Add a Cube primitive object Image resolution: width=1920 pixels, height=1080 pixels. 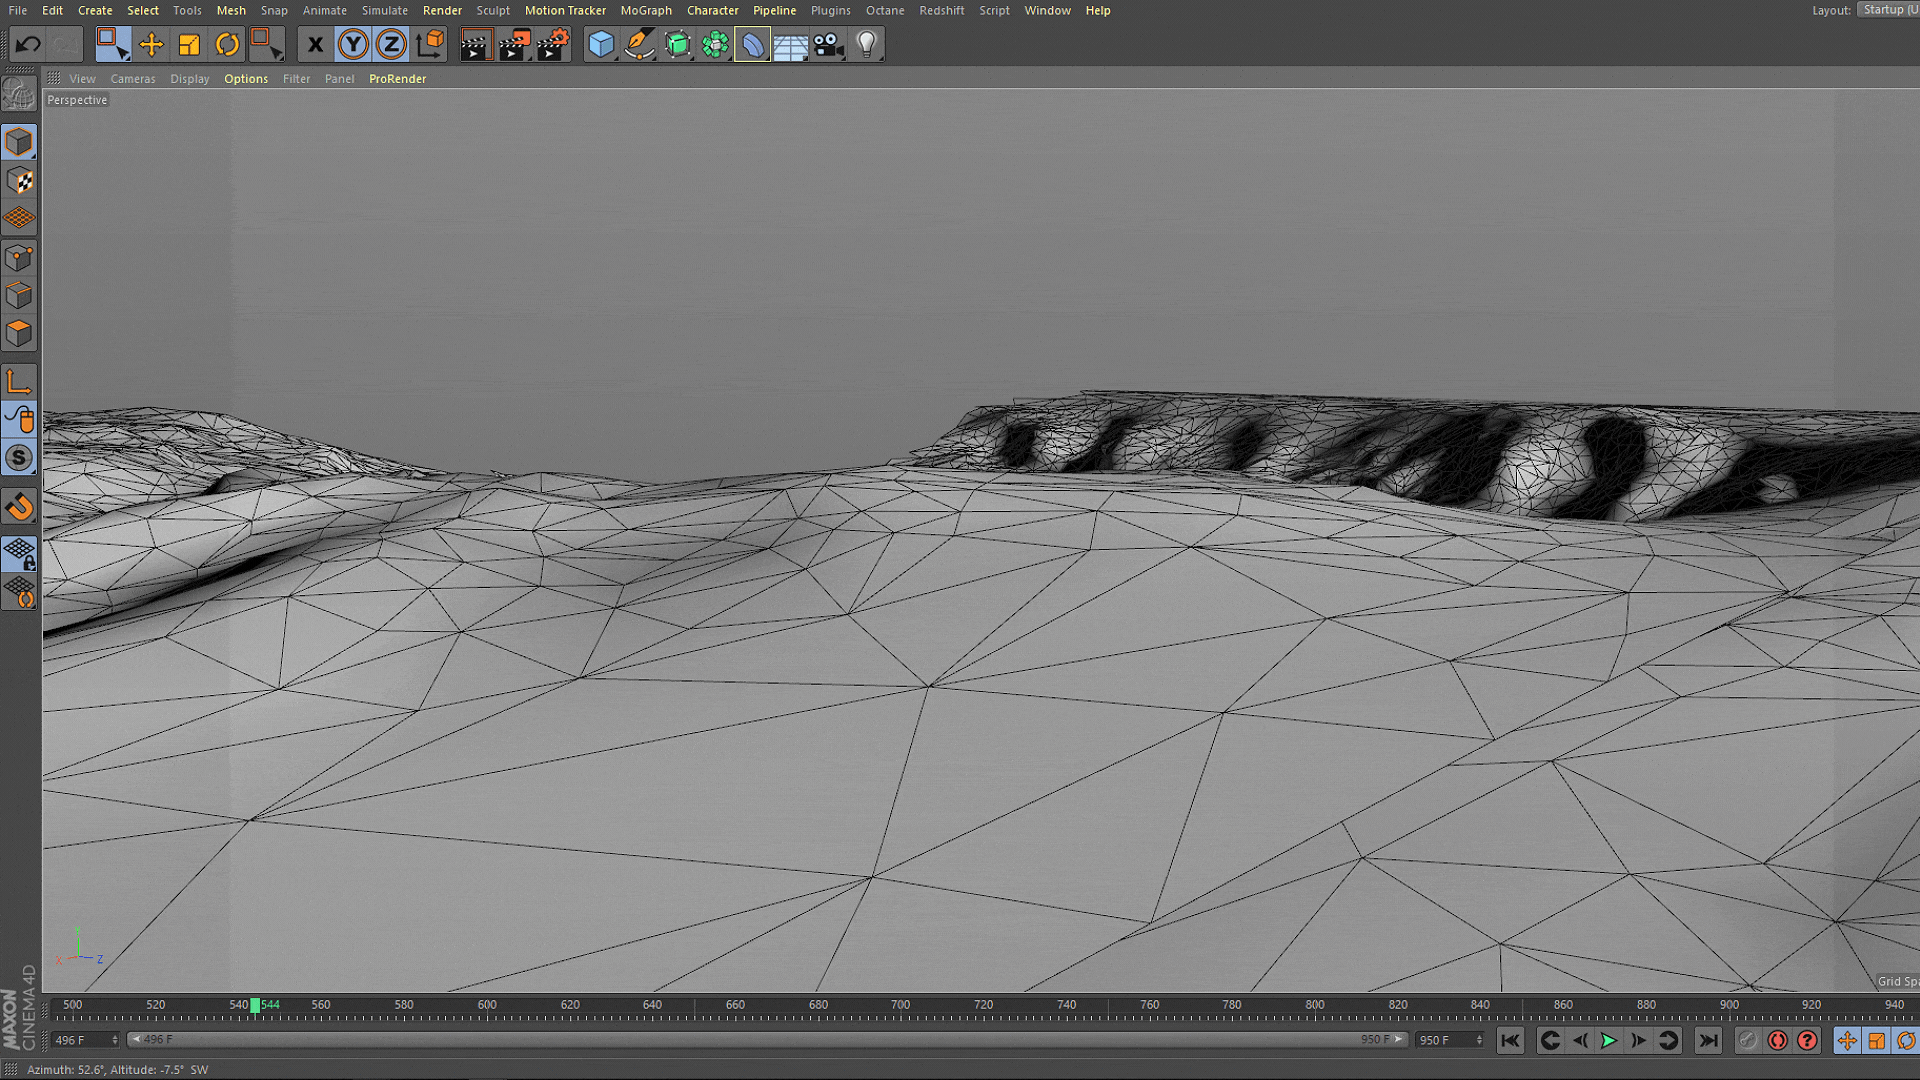click(601, 44)
